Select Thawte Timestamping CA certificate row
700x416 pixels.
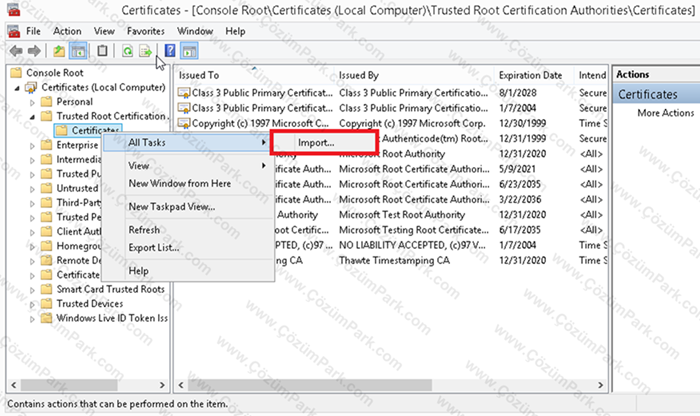(394, 260)
